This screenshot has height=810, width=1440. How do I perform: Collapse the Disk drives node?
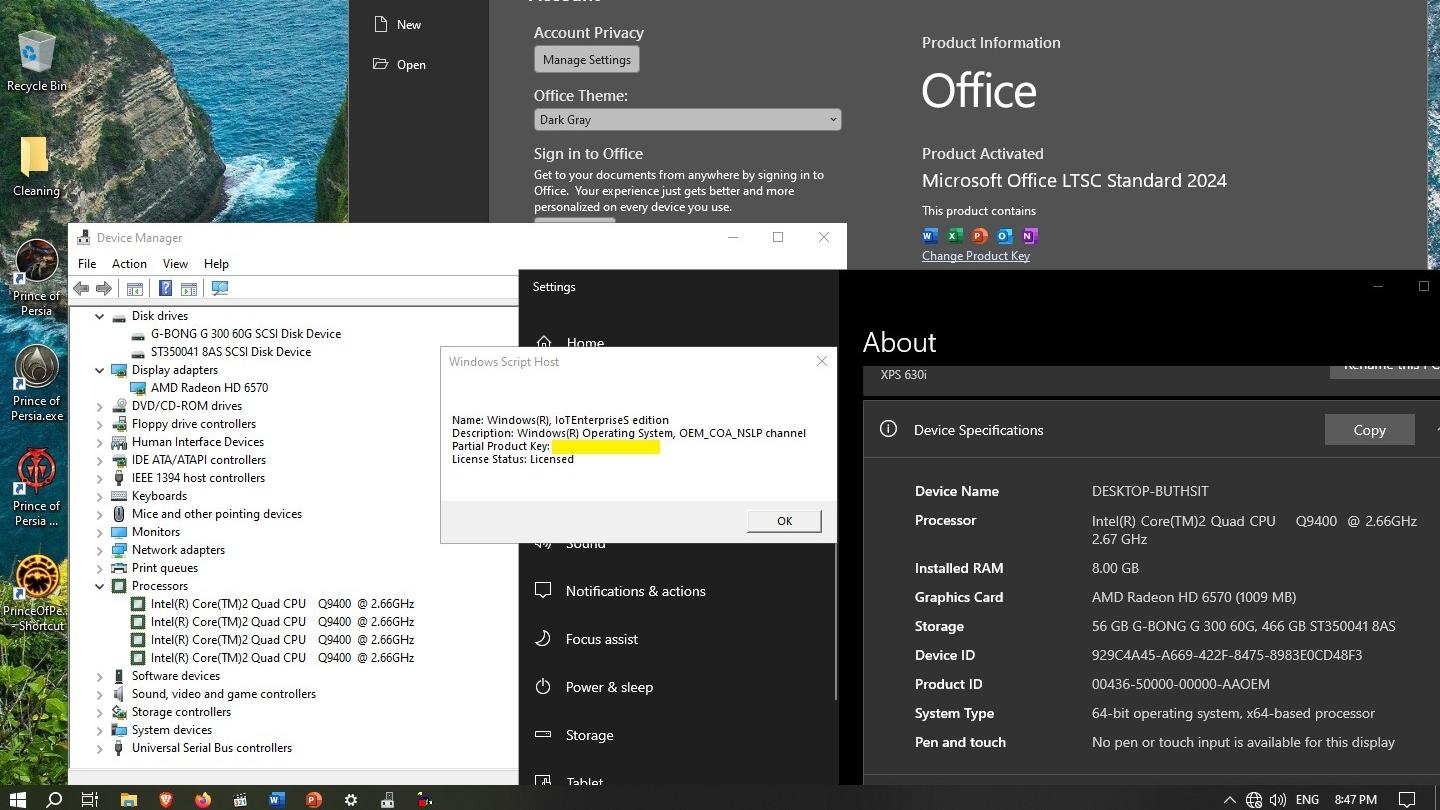click(100, 316)
